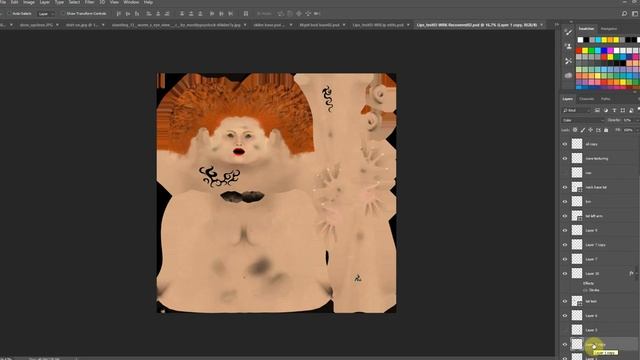Open the Window menu
Viewport: 640px width, 360px height.
131,2
